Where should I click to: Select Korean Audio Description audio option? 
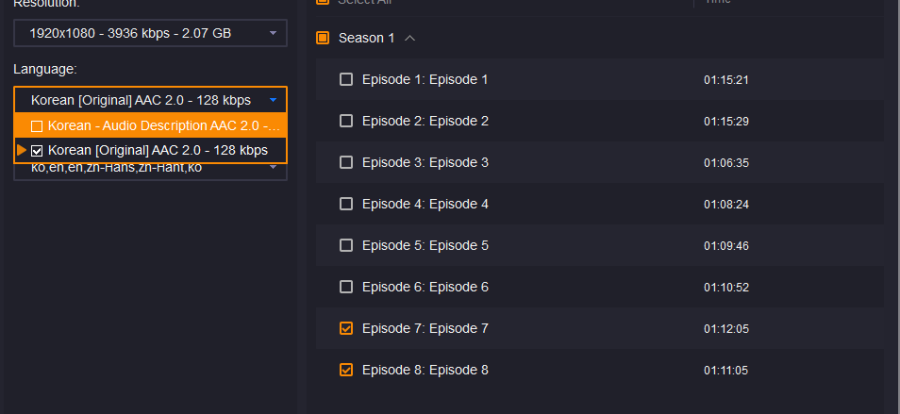pos(160,126)
